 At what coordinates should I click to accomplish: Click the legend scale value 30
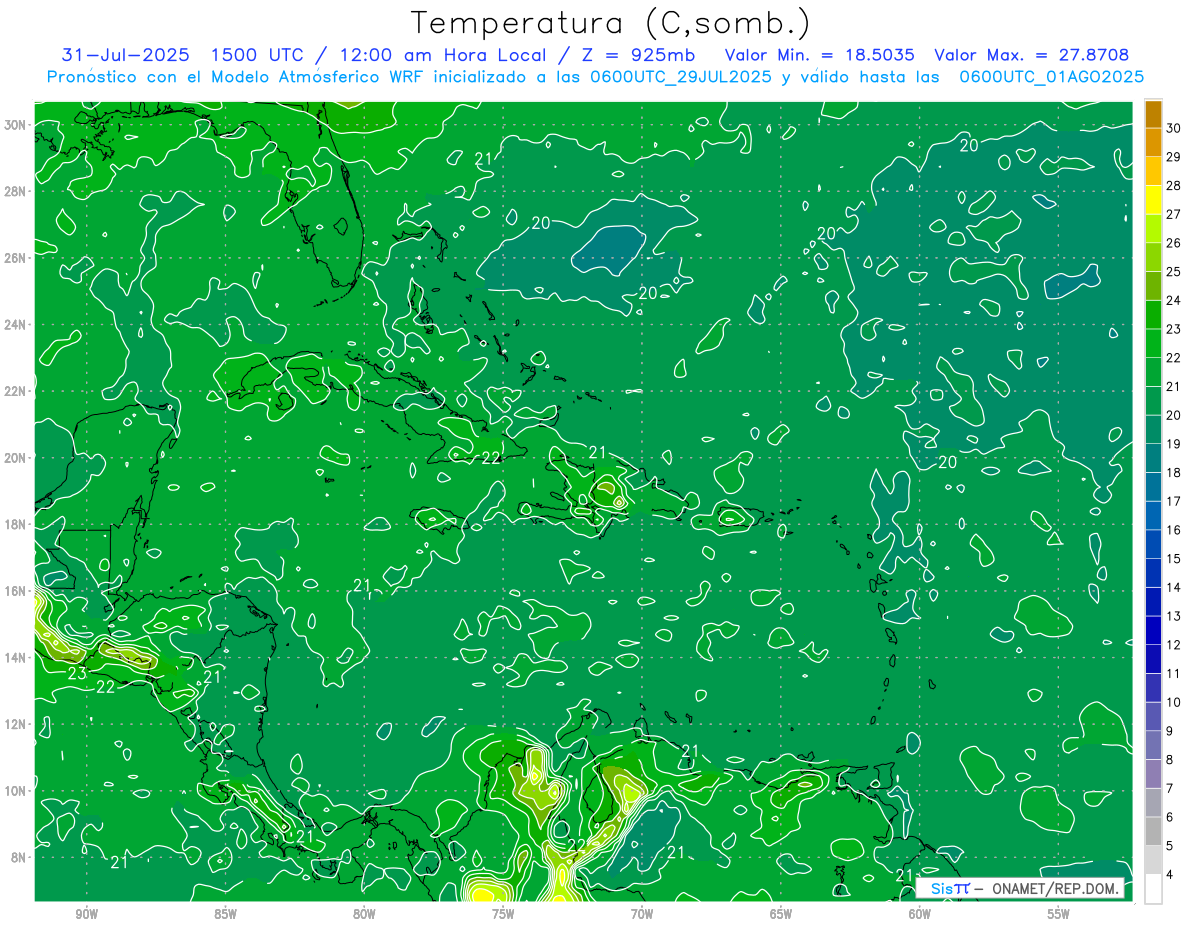tap(1173, 129)
